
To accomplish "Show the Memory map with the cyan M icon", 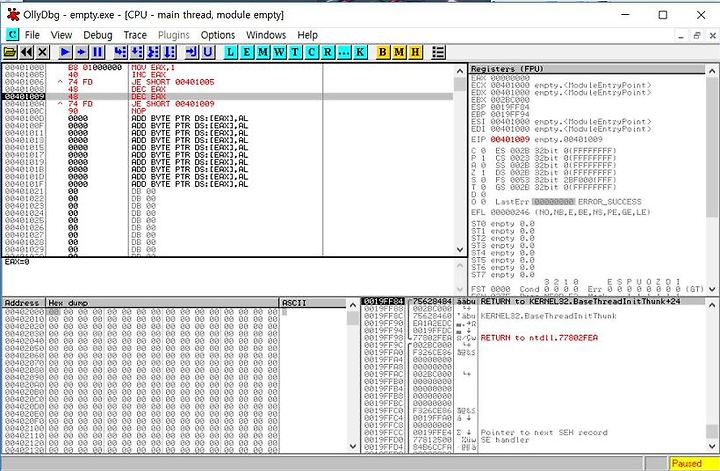I will [263, 52].
